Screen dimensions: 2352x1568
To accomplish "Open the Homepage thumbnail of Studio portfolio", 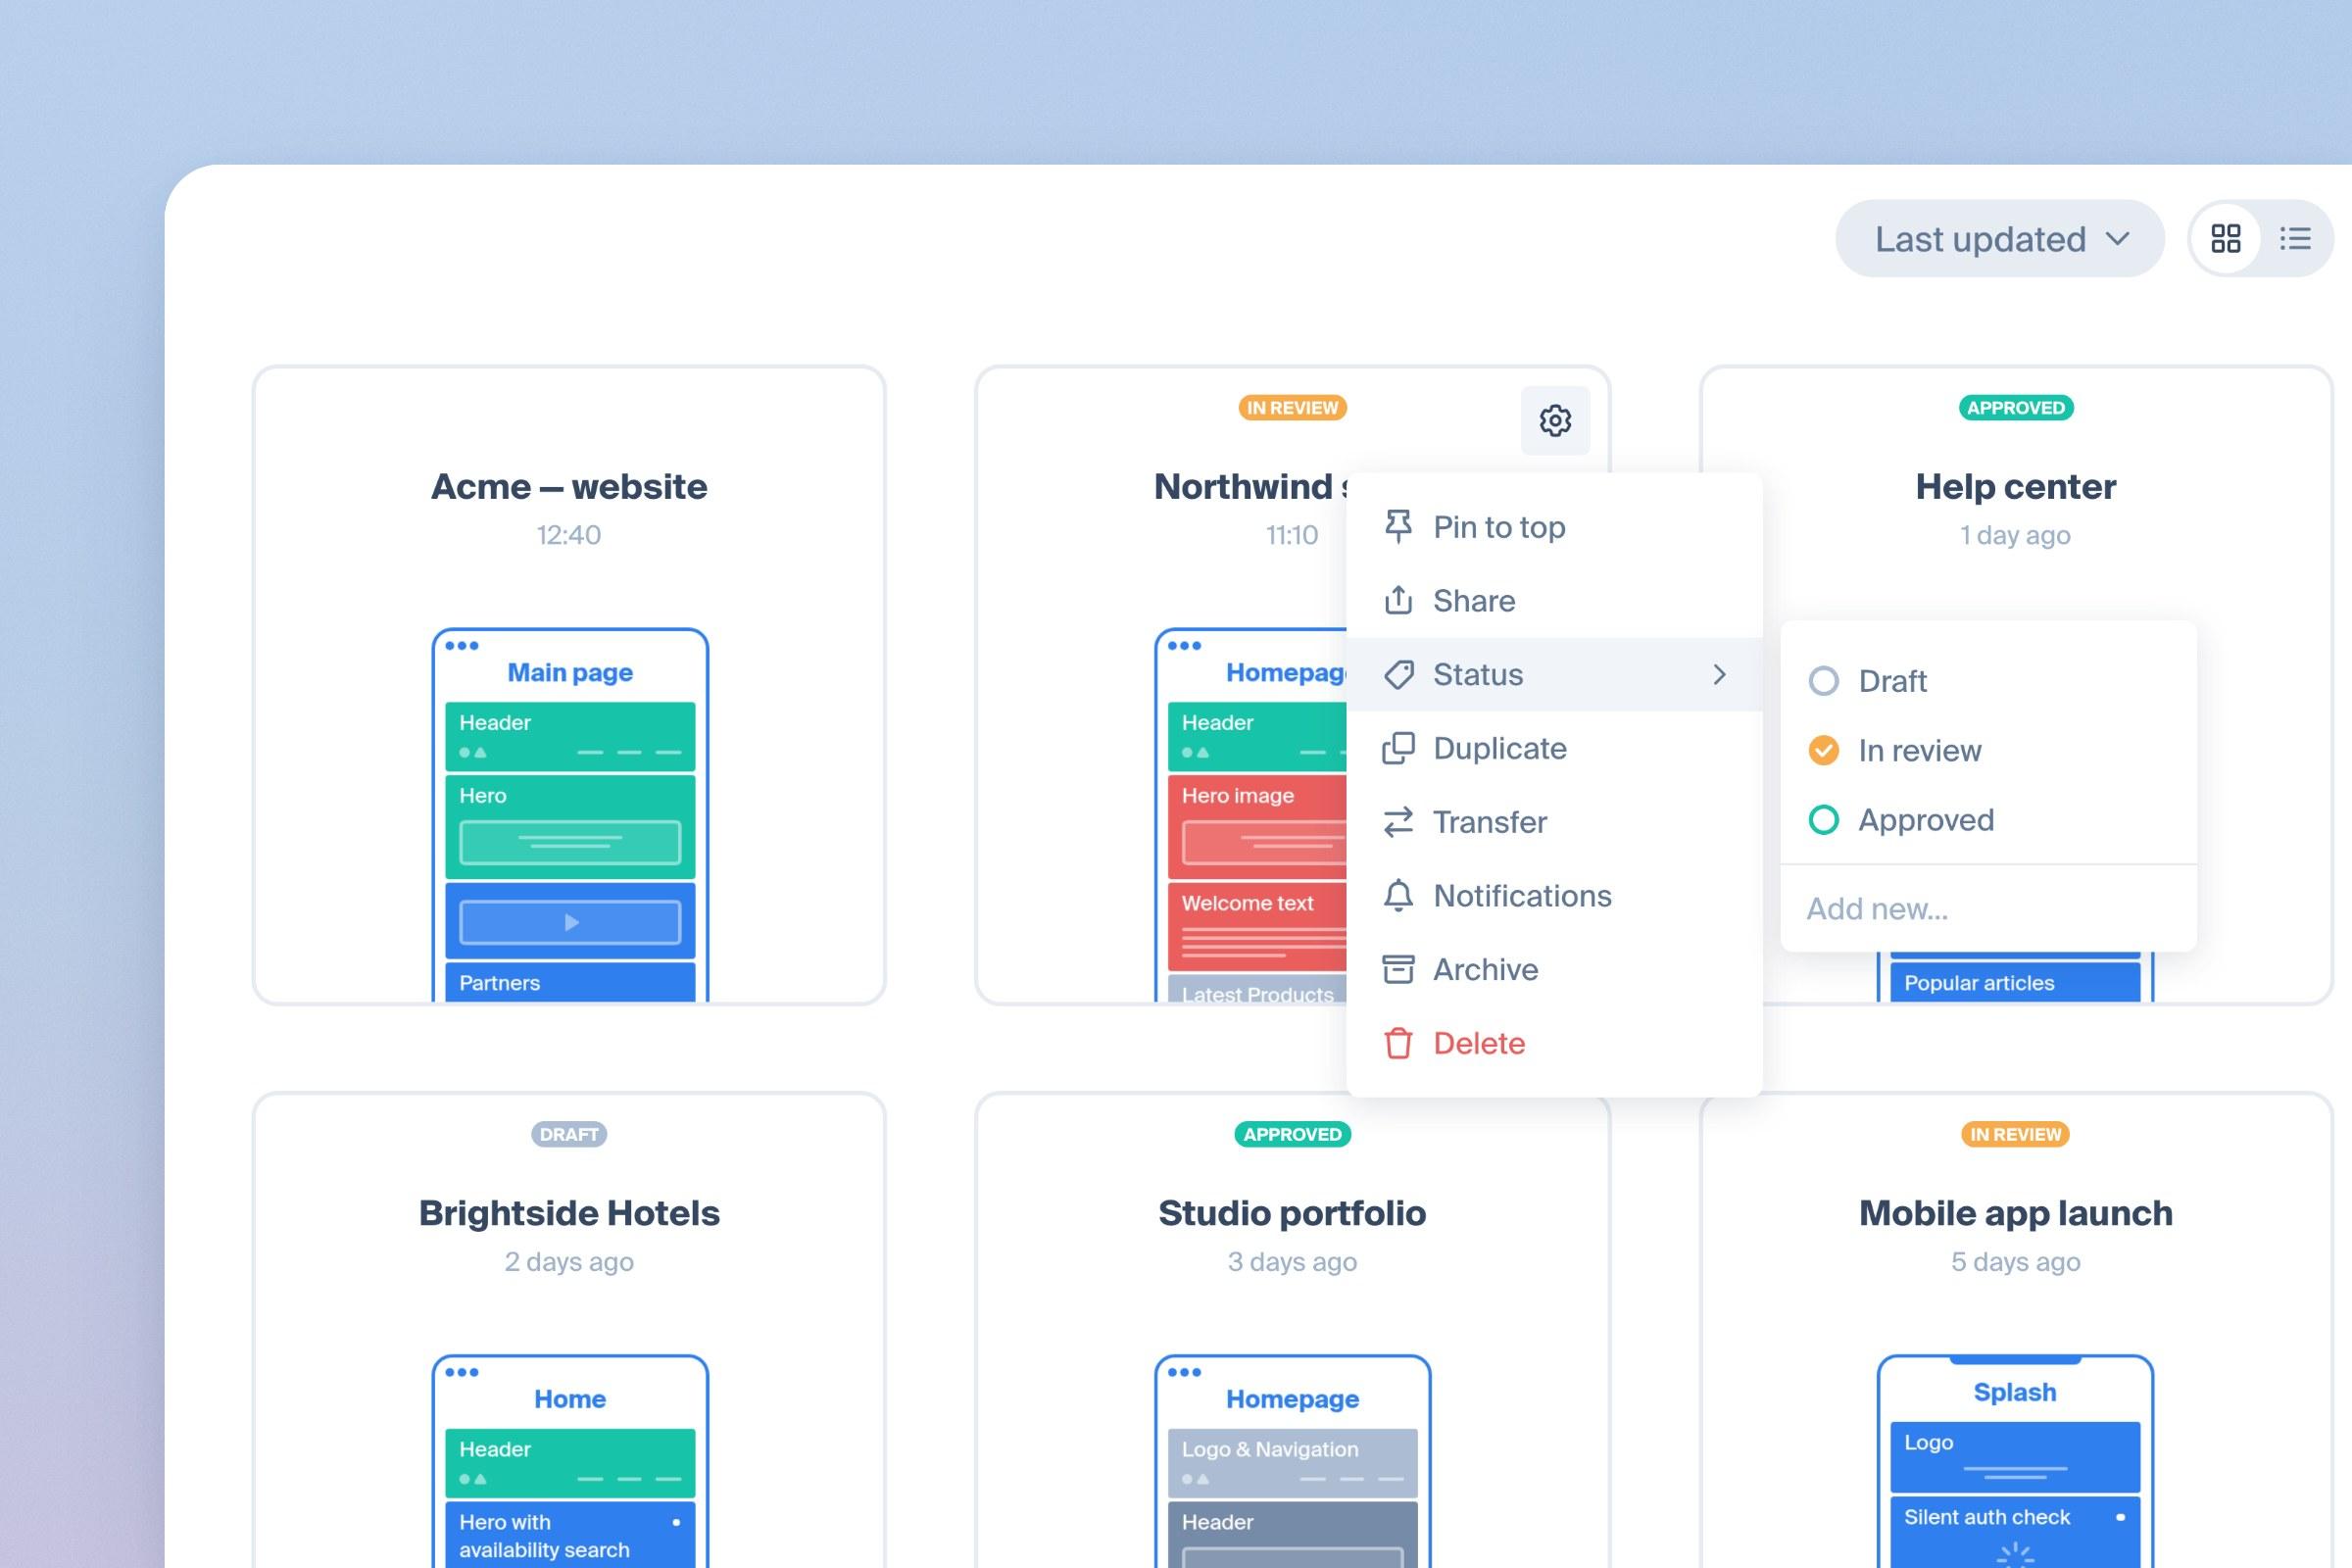I will click(x=1293, y=1461).
